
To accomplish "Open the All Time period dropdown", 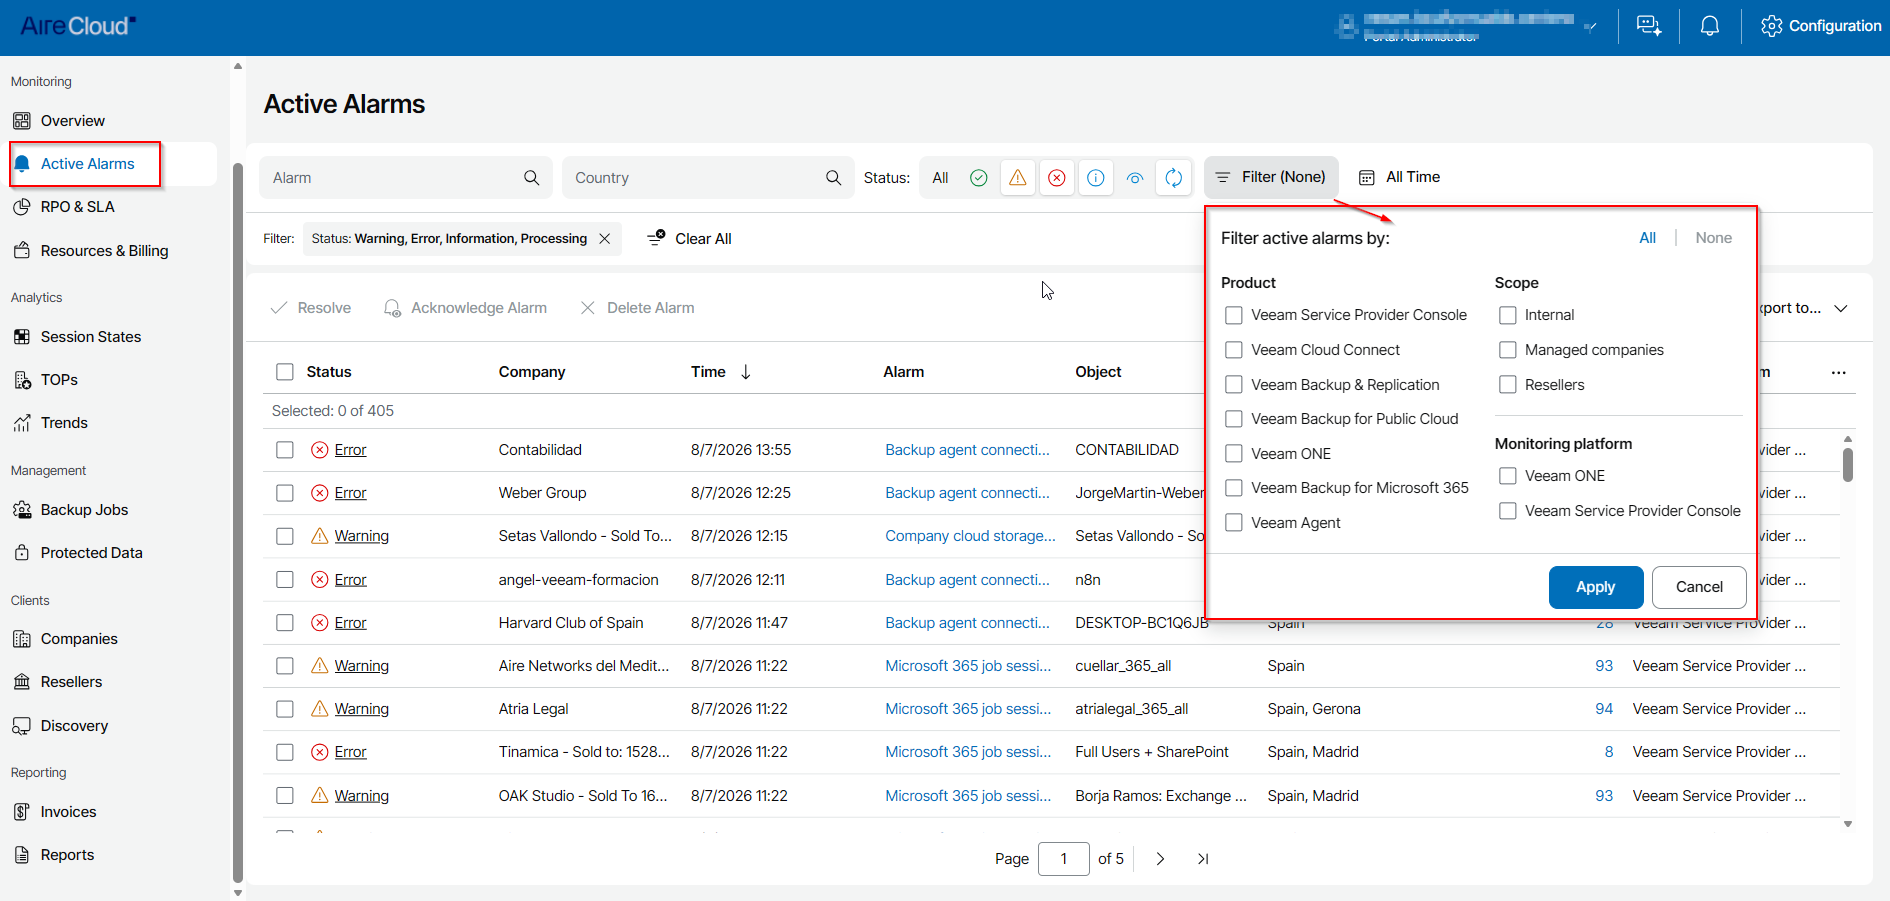I will pyautogui.click(x=1399, y=177).
